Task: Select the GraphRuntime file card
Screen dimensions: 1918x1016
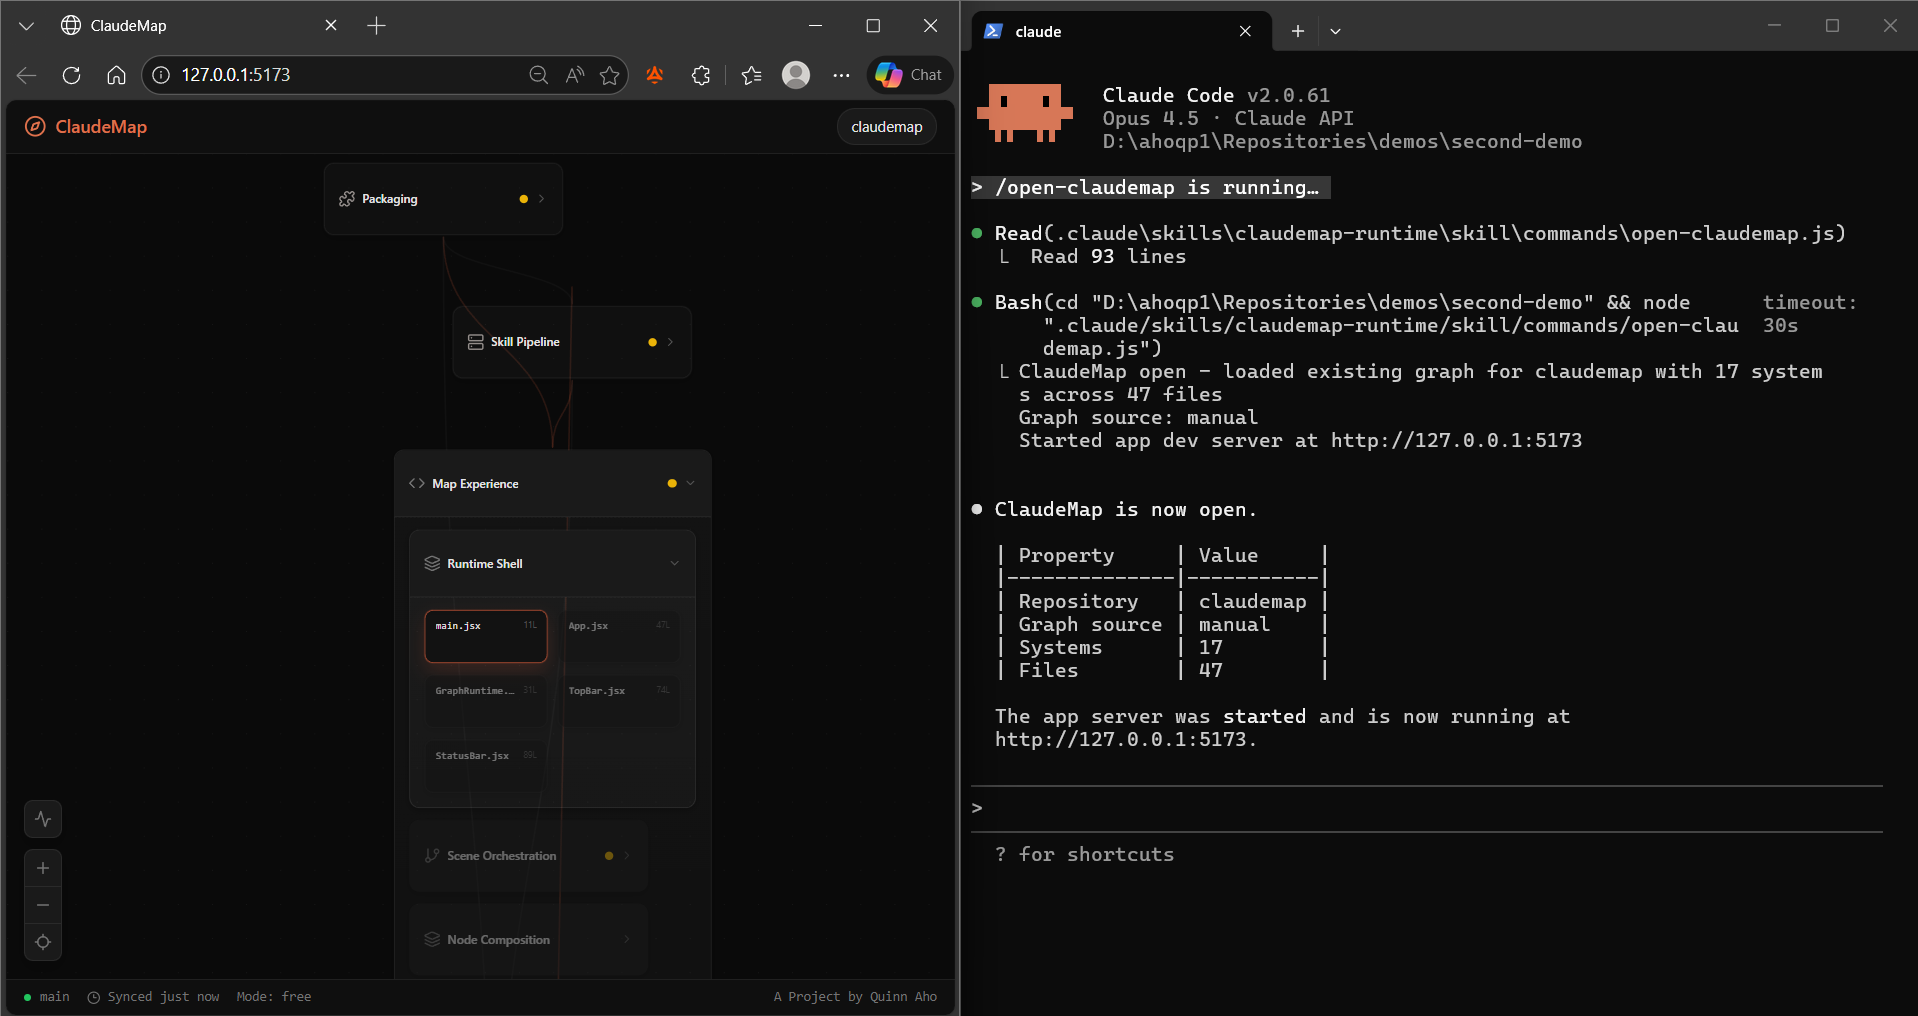Action: coord(486,701)
